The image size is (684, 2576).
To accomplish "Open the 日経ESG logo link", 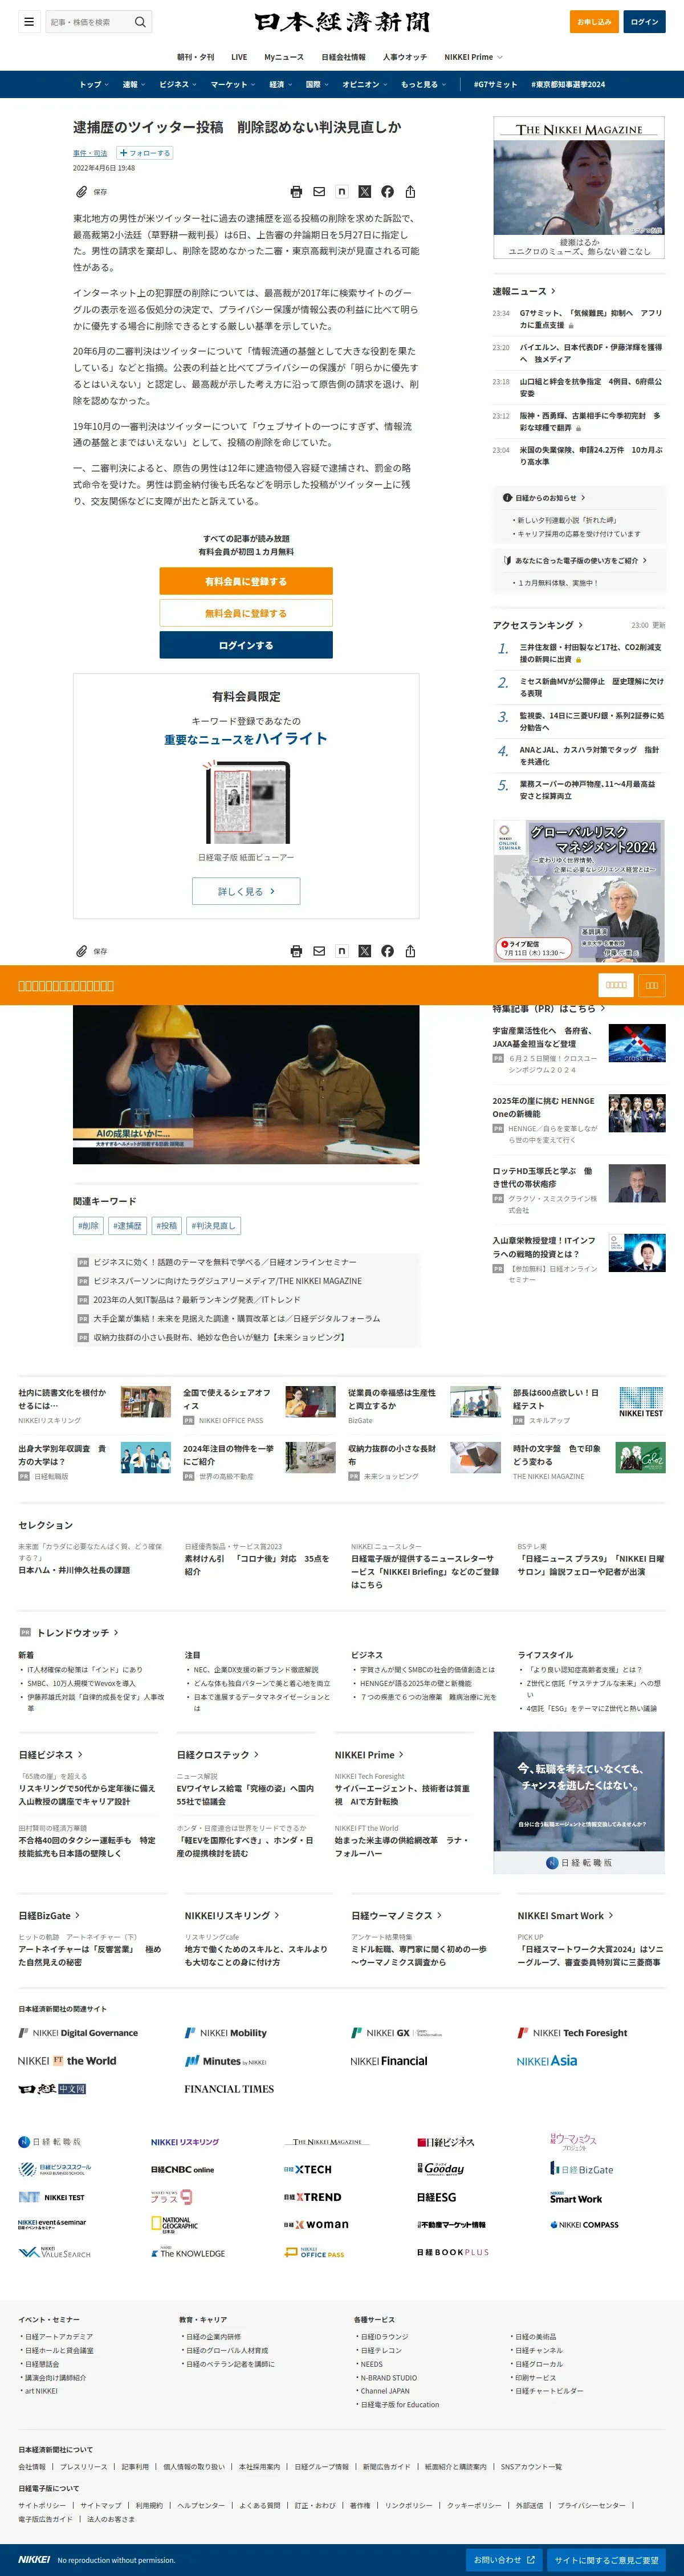I will point(437,2197).
